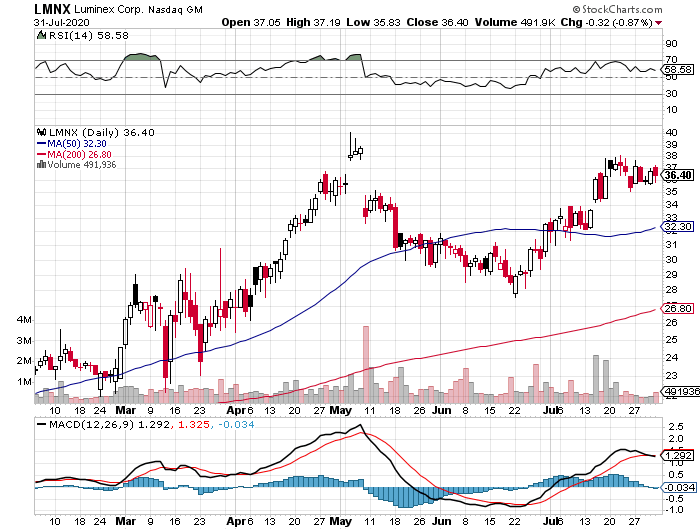Image resolution: width=700 pixels, height=530 pixels.
Task: Click the 90 label on RSI axis
Action: (x=671, y=44)
